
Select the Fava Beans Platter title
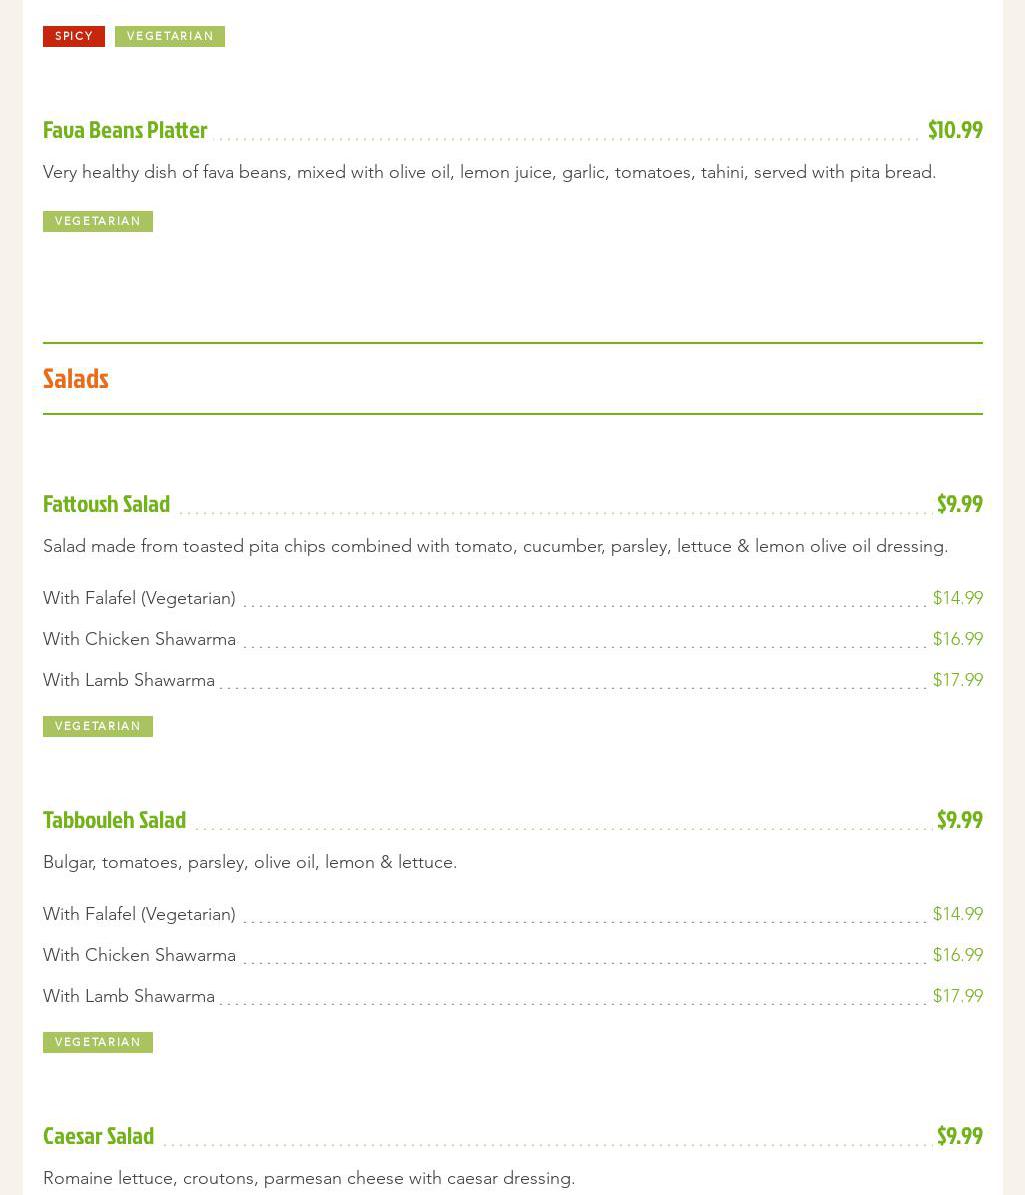[125, 130]
